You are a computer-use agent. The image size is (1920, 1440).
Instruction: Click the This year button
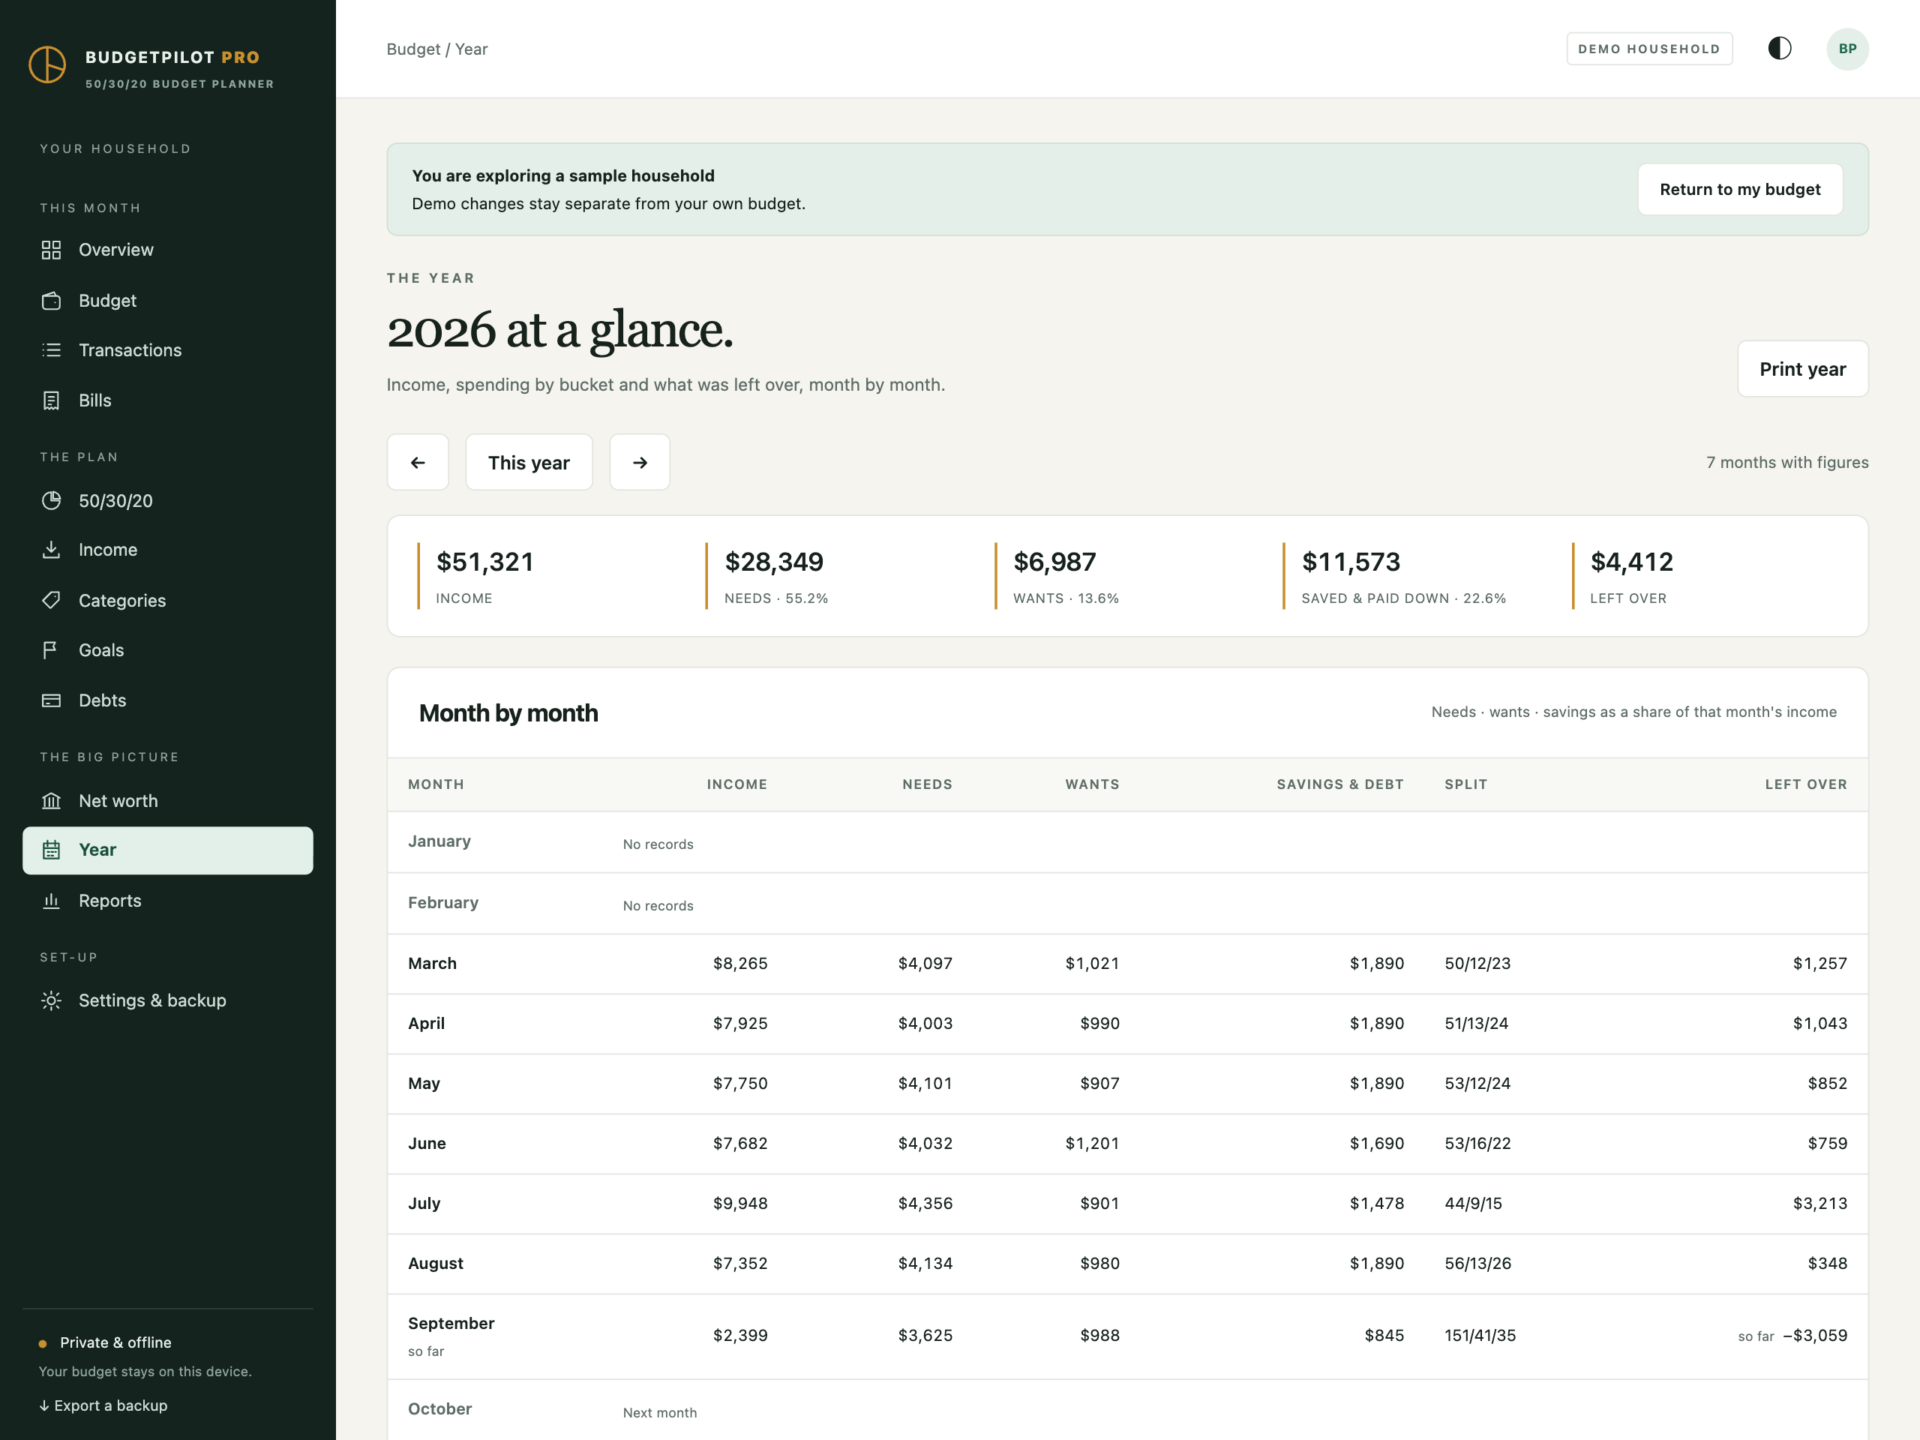pyautogui.click(x=529, y=462)
